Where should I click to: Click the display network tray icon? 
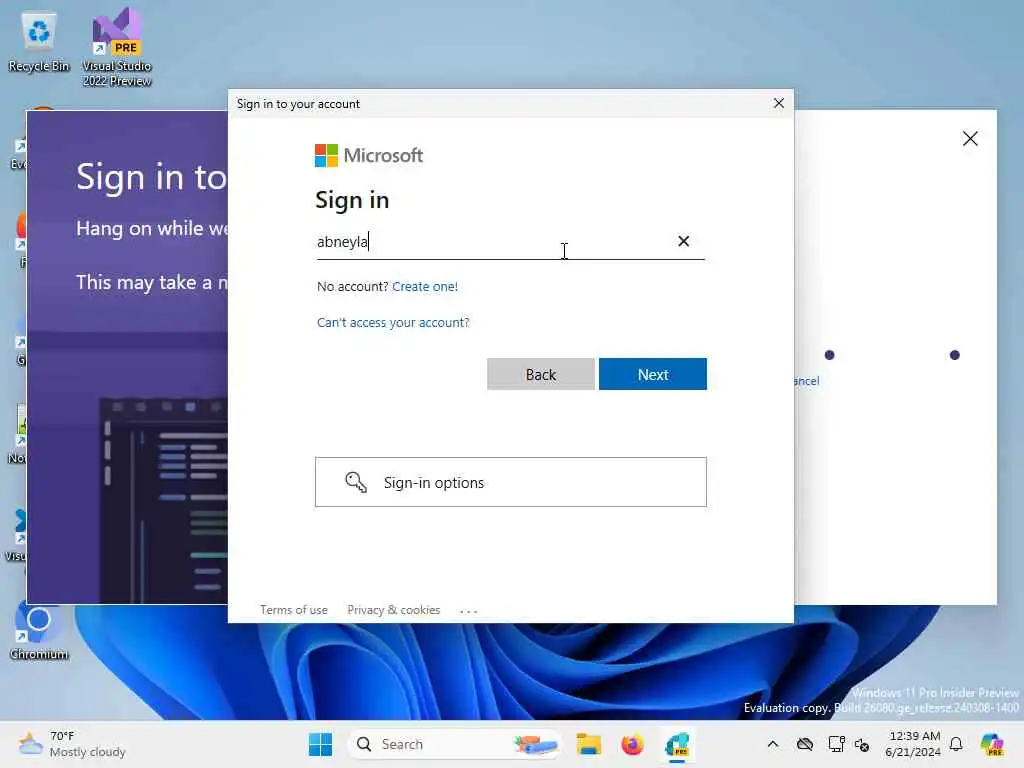click(x=835, y=744)
